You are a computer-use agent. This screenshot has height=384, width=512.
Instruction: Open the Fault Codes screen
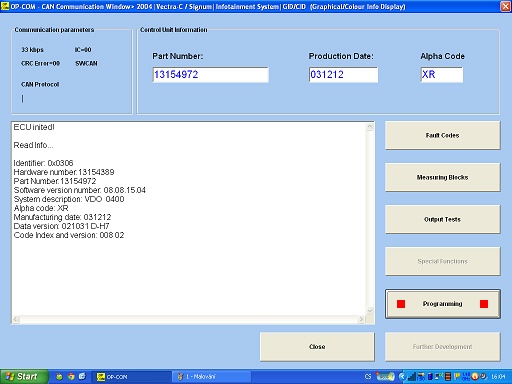coord(442,135)
